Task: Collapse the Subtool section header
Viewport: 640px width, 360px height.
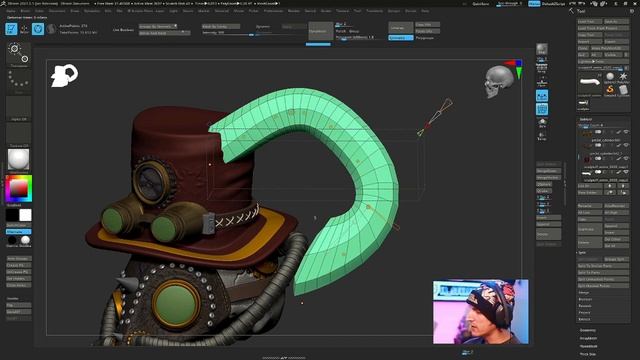Action: click(586, 119)
